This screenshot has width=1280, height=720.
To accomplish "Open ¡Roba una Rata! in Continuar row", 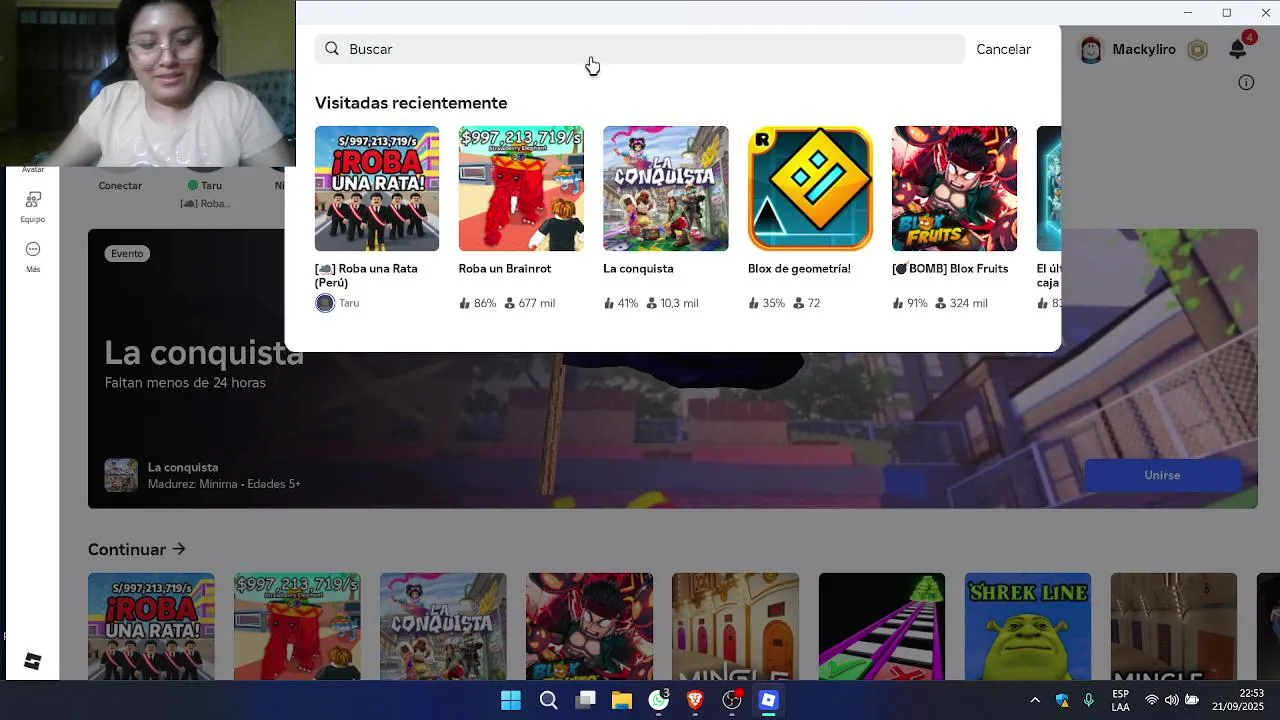I will [x=151, y=626].
